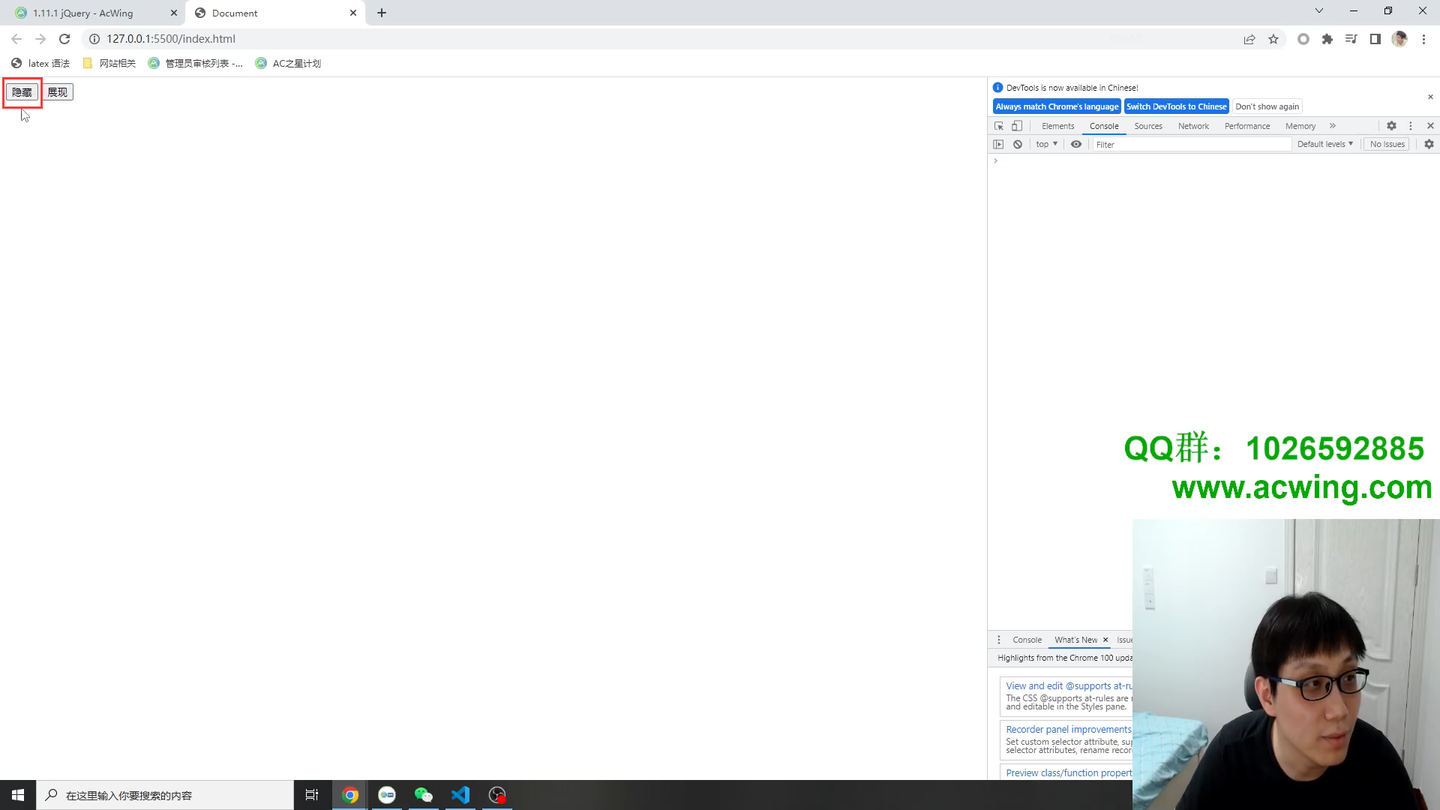Switch to the Performance panel

pos(1247,126)
